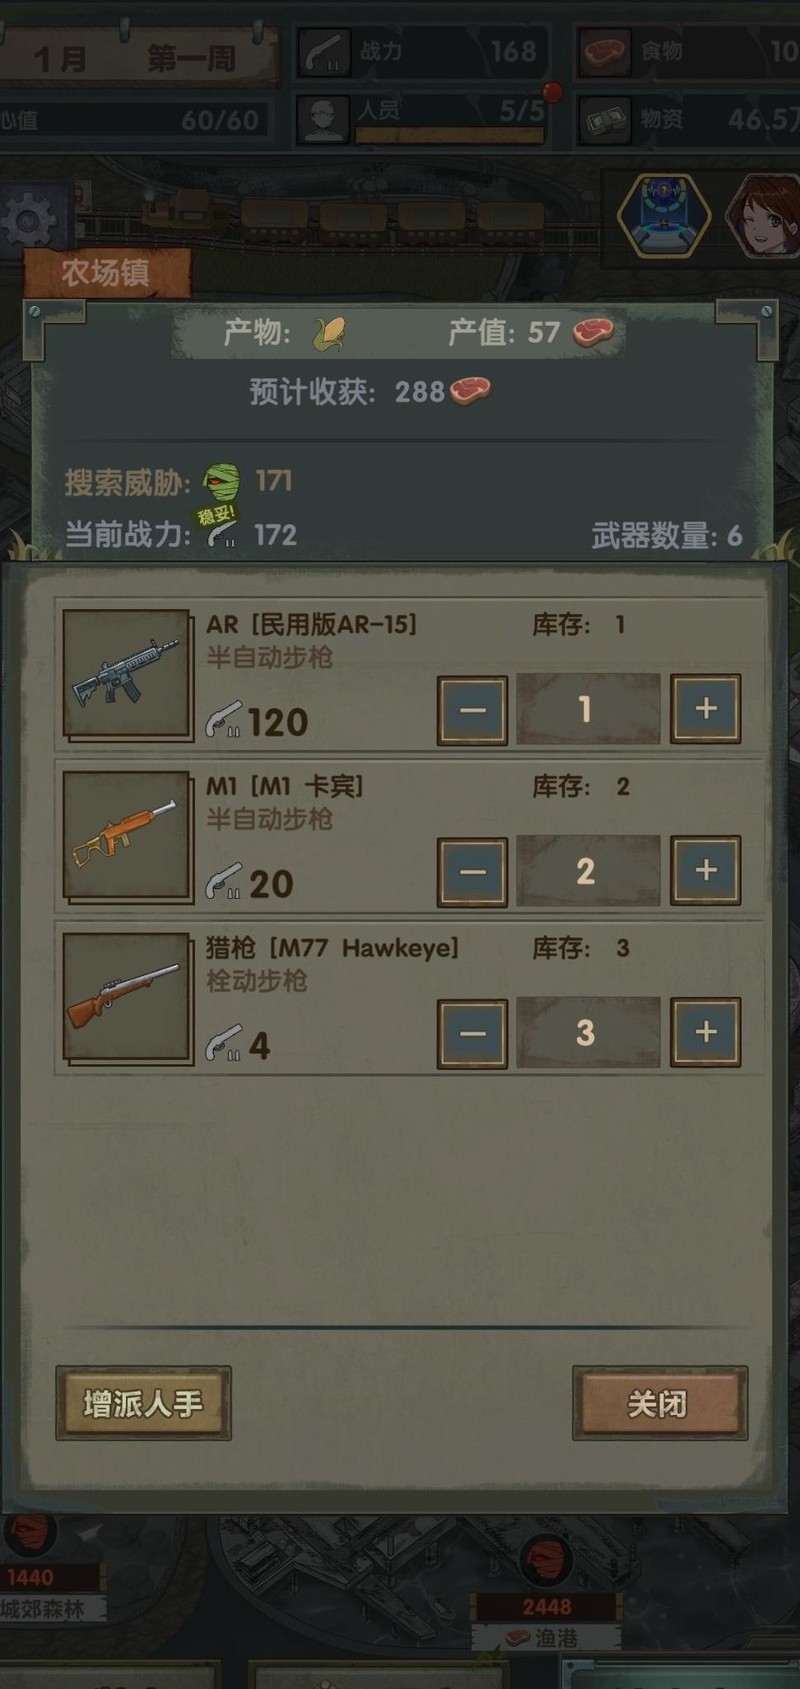This screenshot has height=1689, width=800.
Task: Click the 关闭 button
Action: [x=660, y=1403]
